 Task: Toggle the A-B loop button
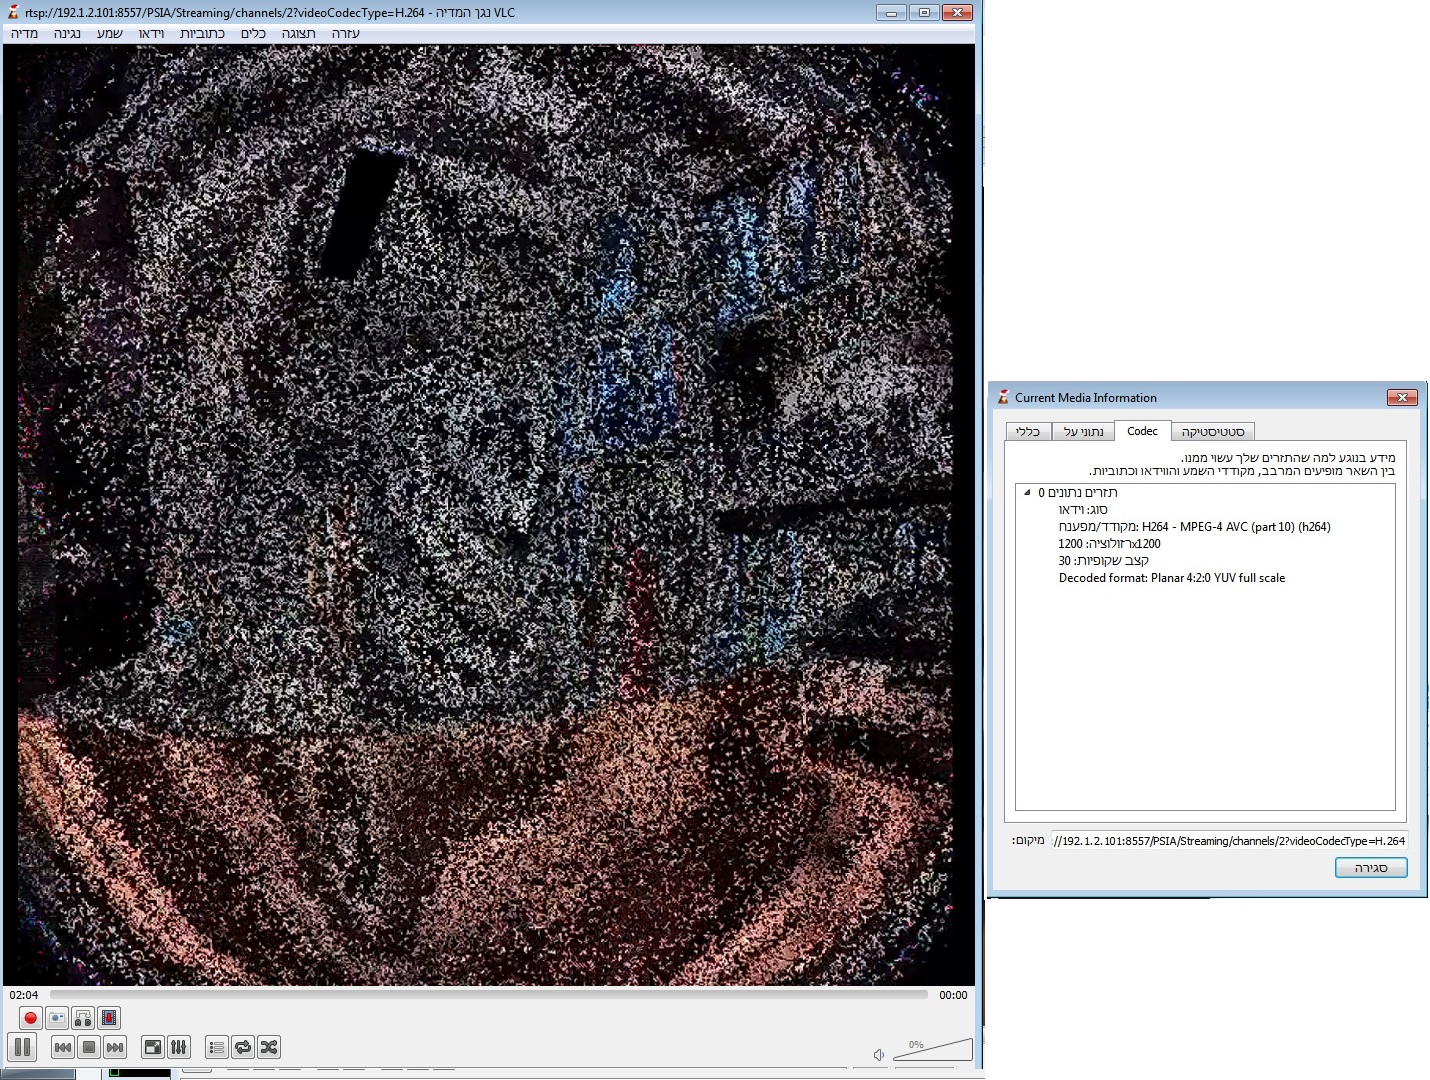tap(83, 1018)
